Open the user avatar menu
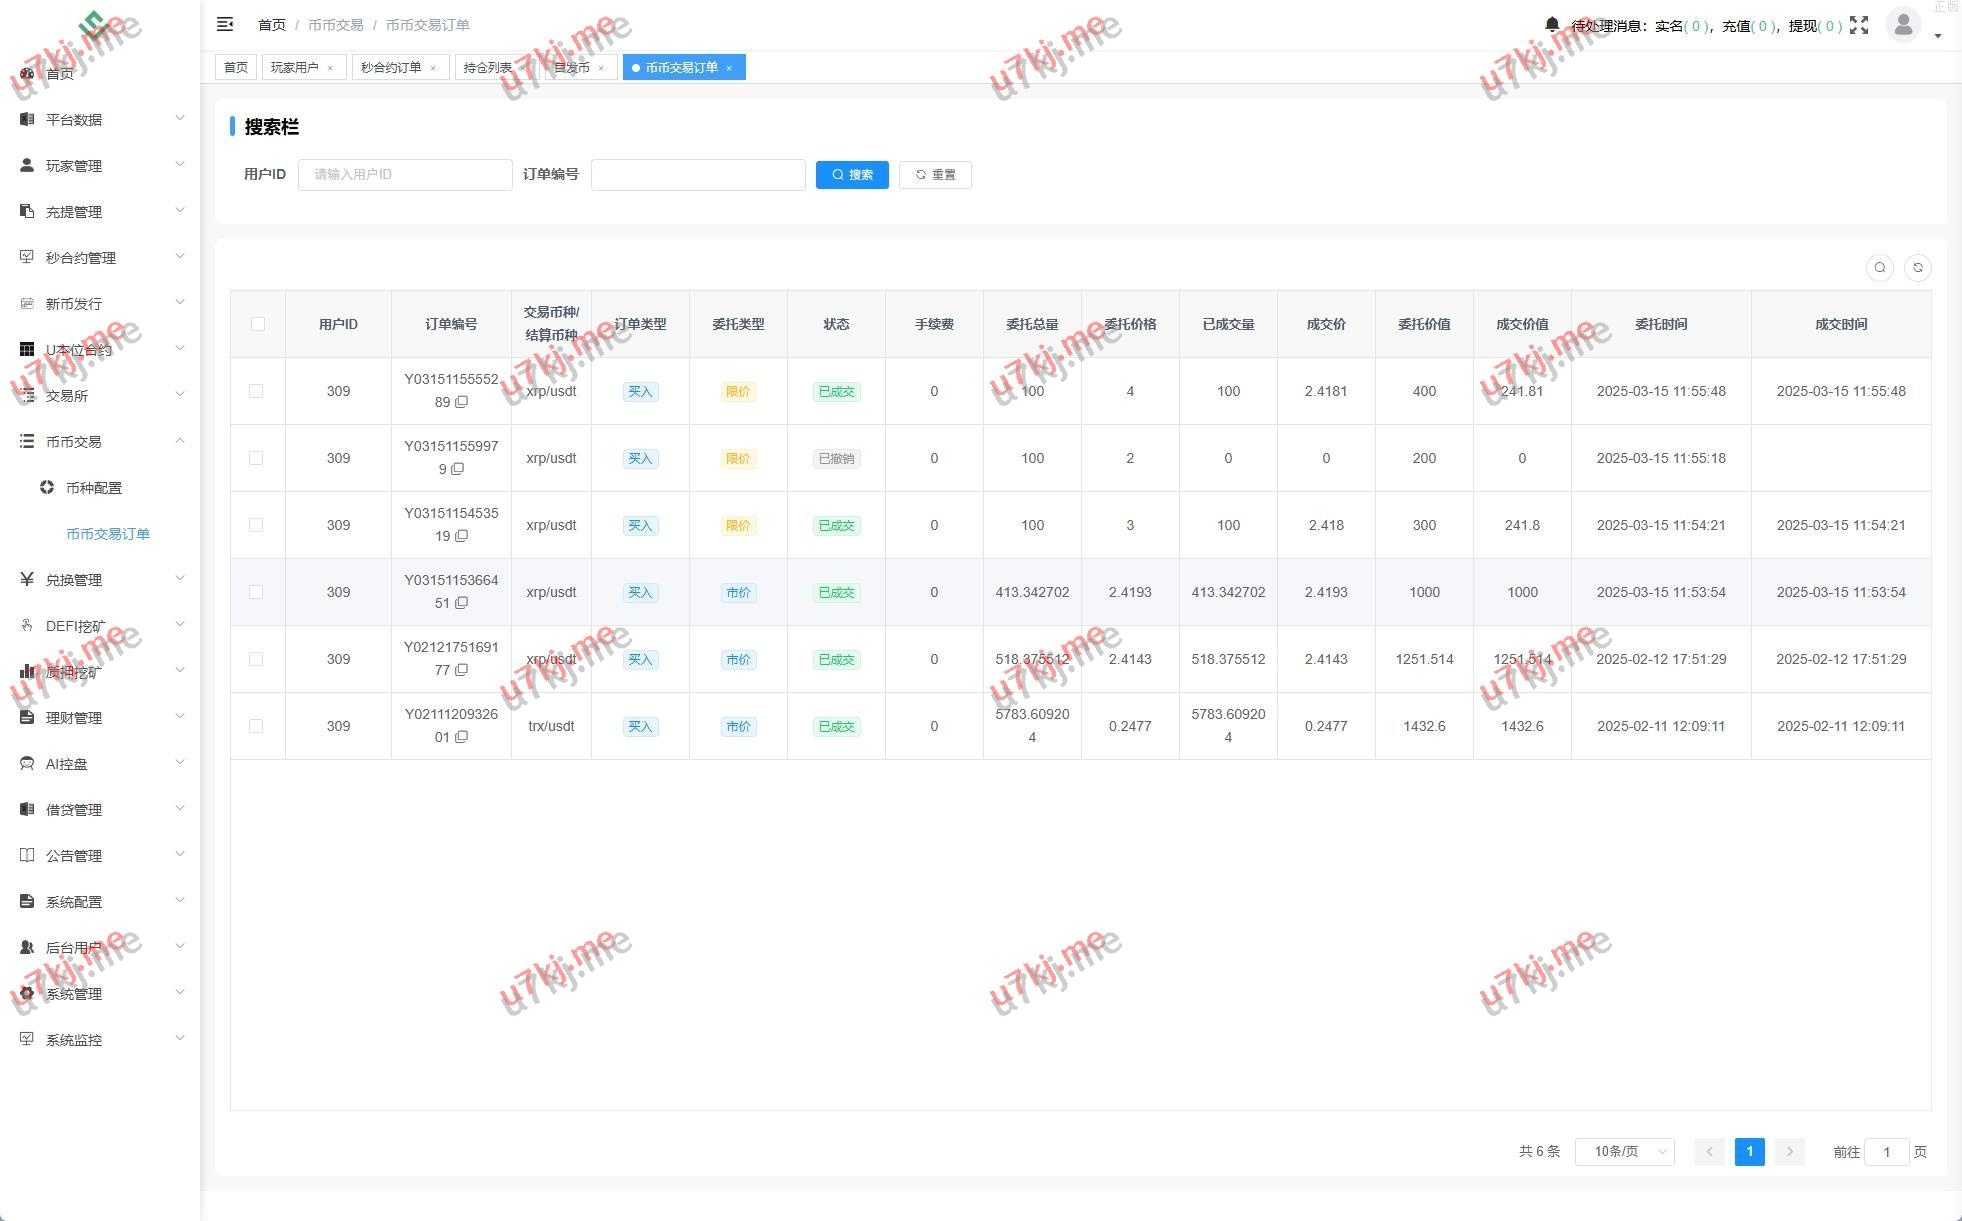 tap(1903, 24)
